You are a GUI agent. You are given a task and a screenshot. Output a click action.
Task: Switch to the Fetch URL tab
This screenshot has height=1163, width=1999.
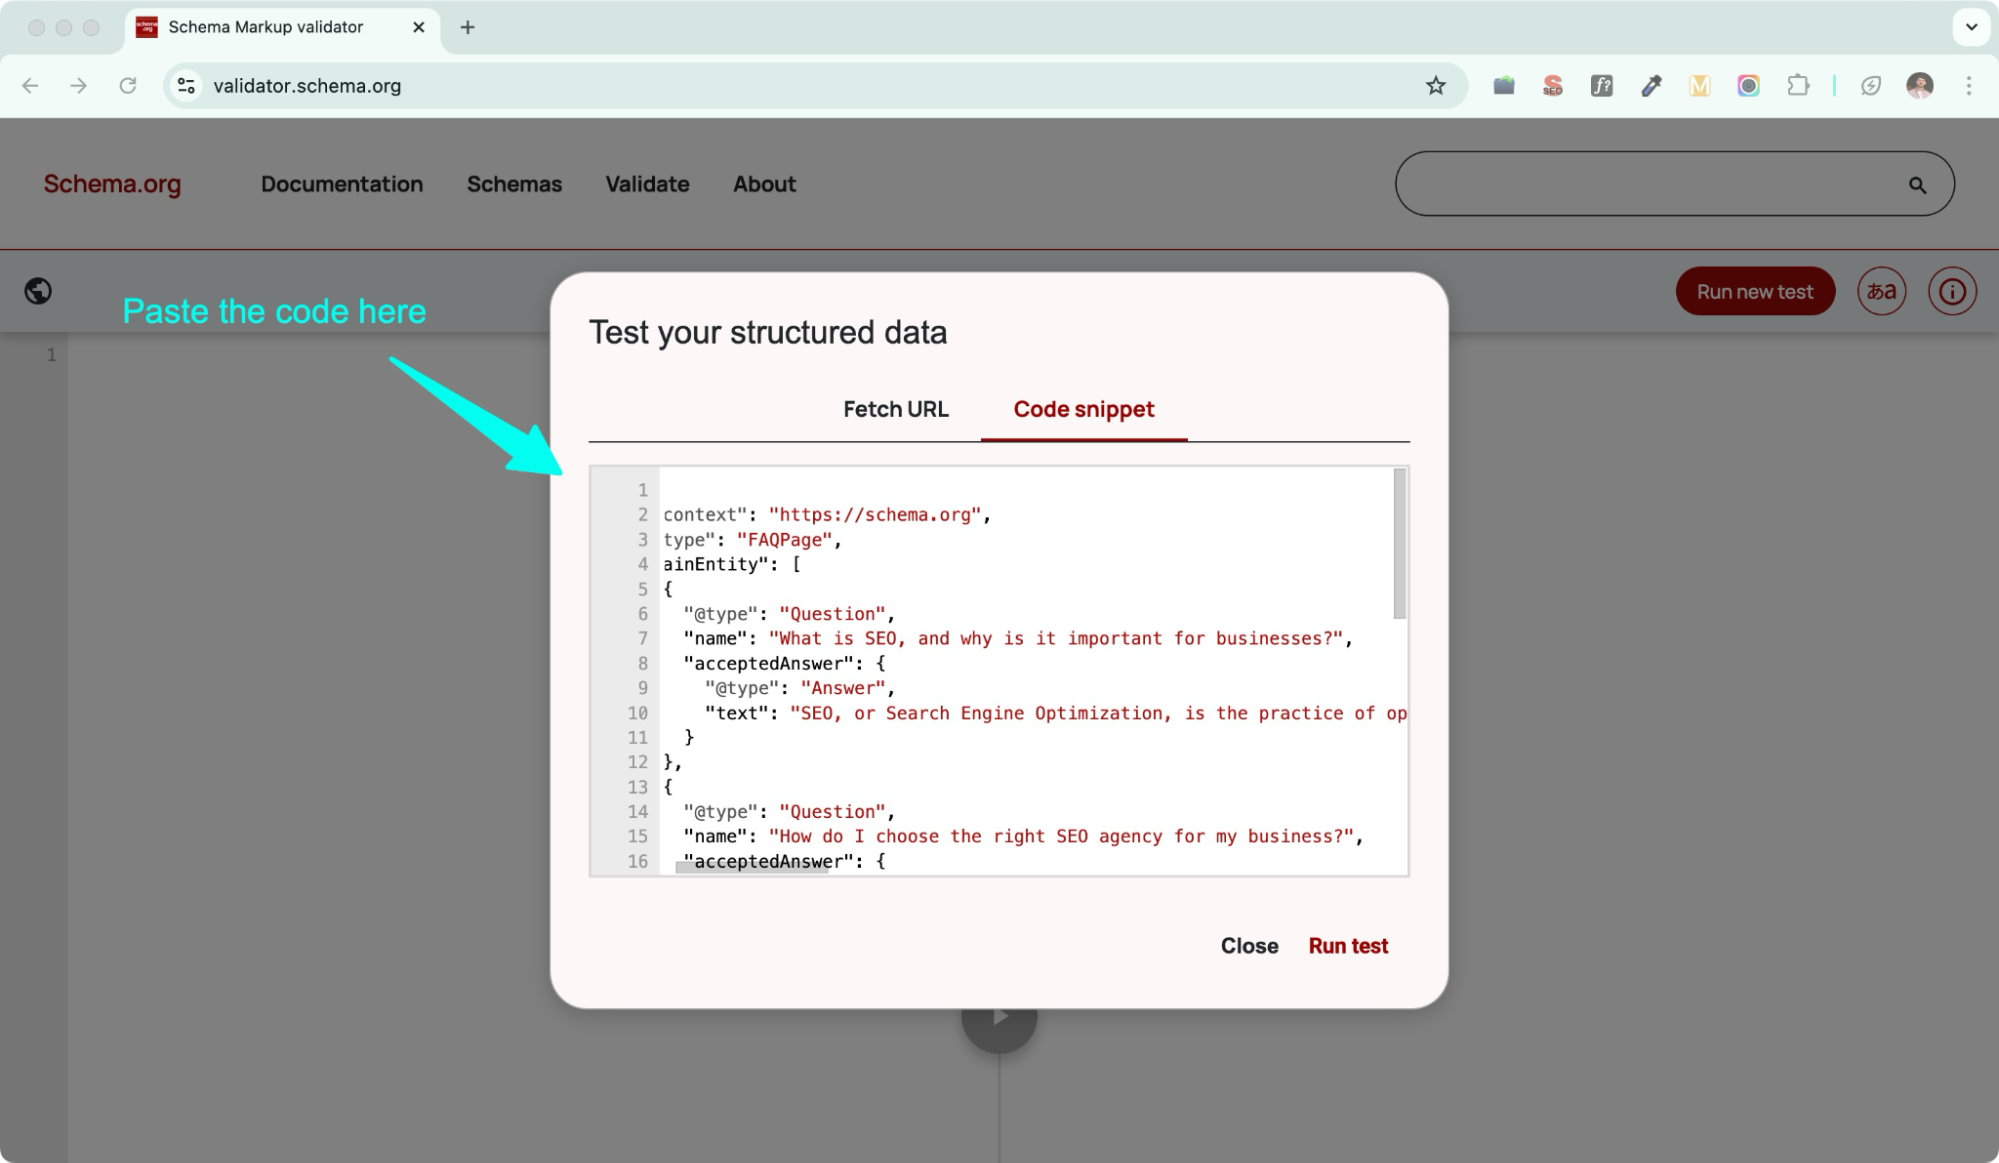tap(895, 409)
